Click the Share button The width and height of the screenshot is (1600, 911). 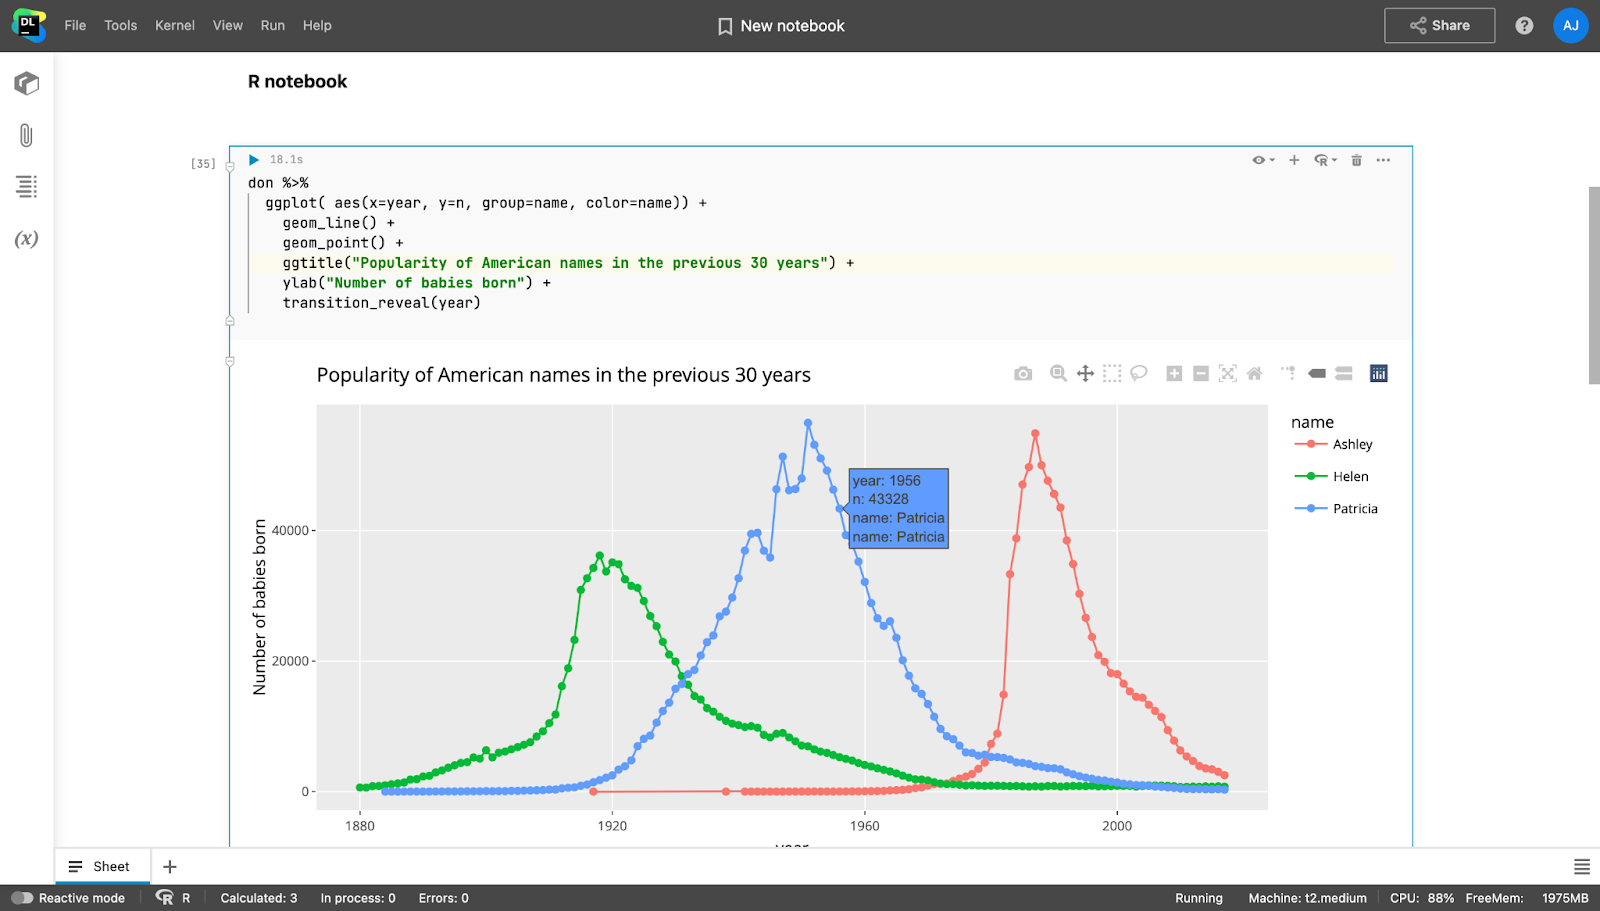pyautogui.click(x=1439, y=26)
